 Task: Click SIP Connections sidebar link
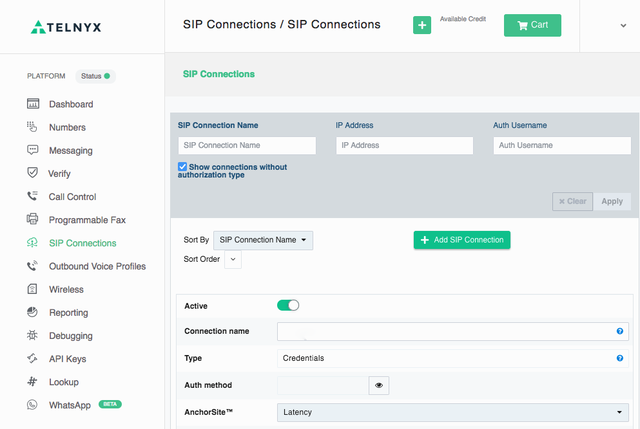click(x=82, y=243)
